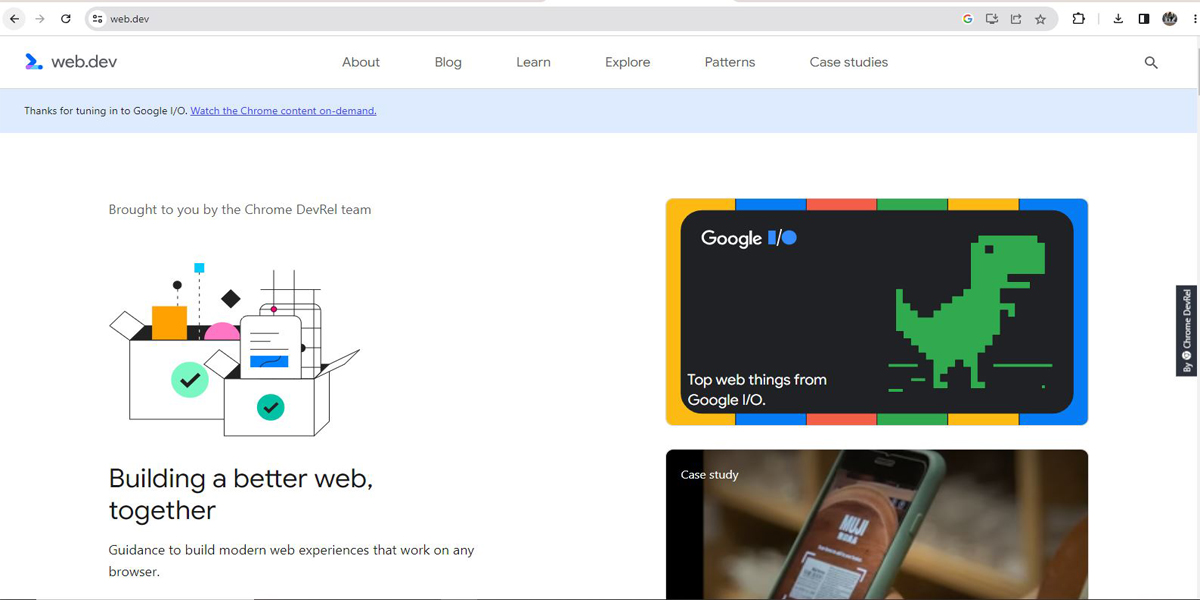Open the Google I/O dinosaur card

[877, 312]
